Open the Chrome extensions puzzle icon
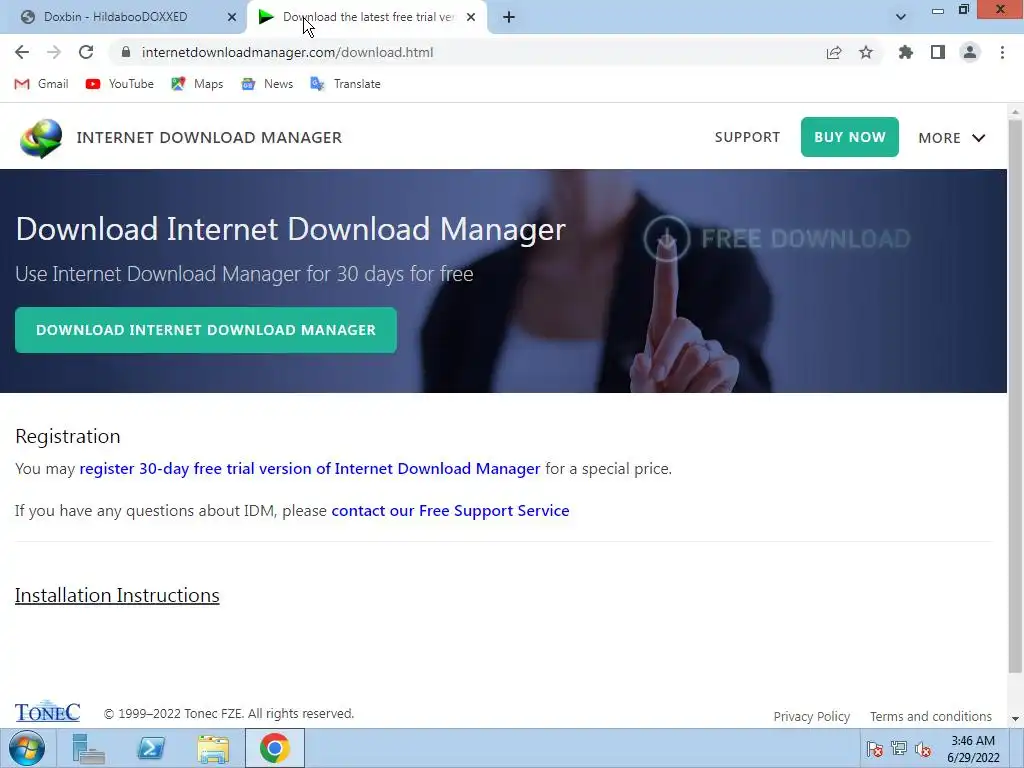The width and height of the screenshot is (1024, 768). click(905, 52)
